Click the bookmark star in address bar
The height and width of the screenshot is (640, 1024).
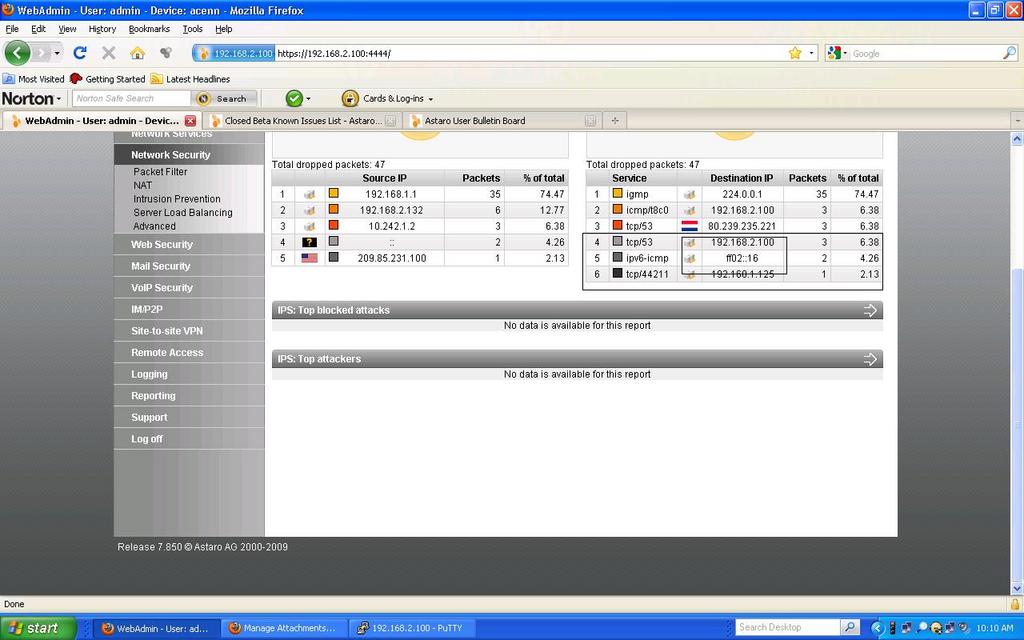tap(795, 53)
